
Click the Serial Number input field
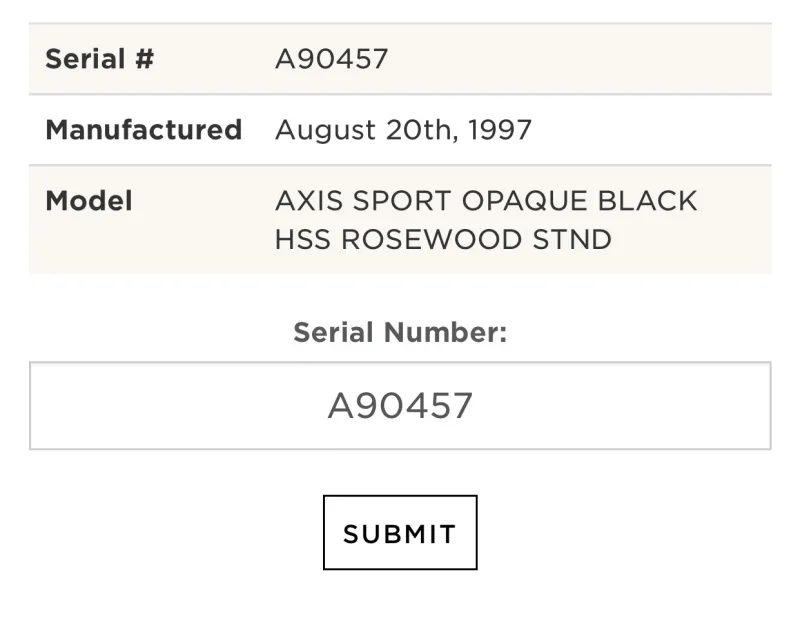tap(400, 406)
